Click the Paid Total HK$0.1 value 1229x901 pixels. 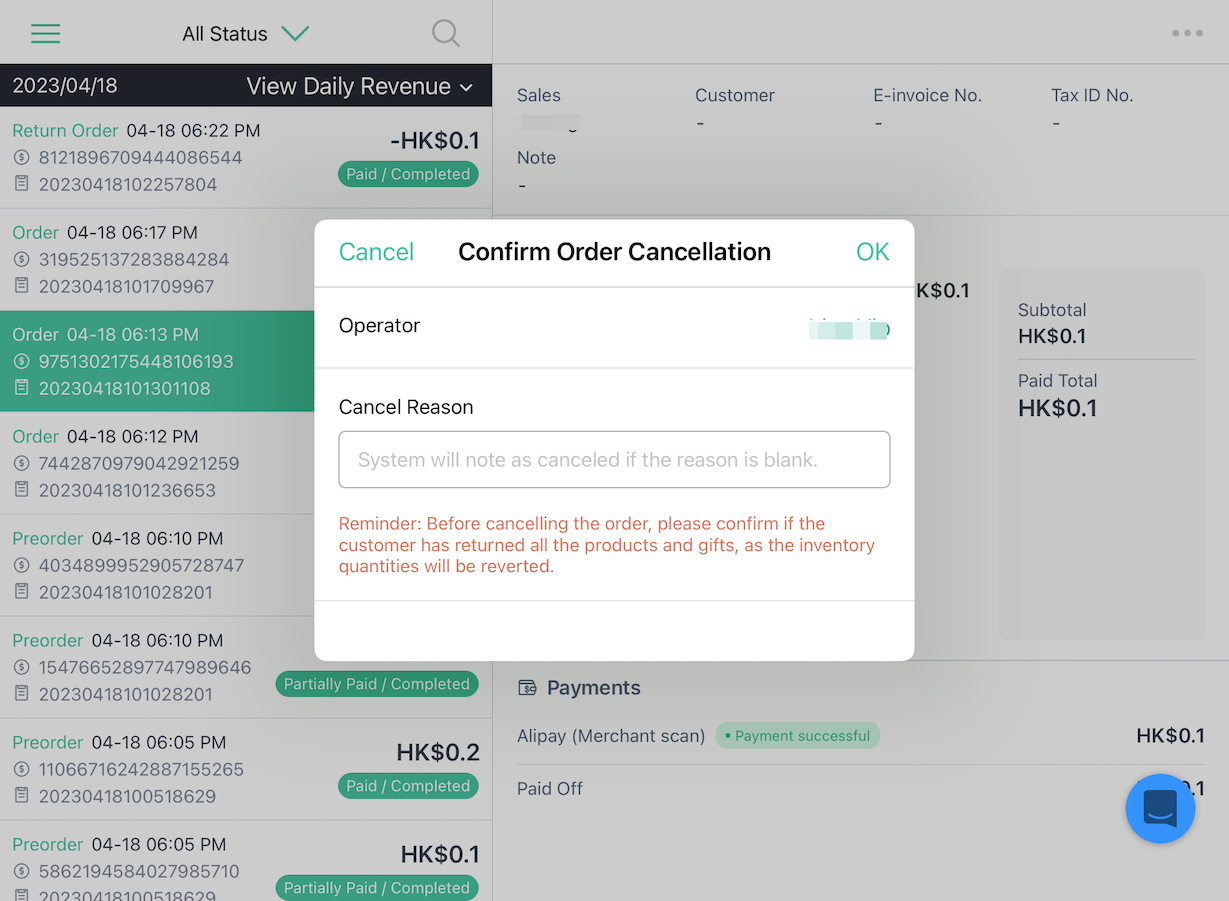point(1058,408)
